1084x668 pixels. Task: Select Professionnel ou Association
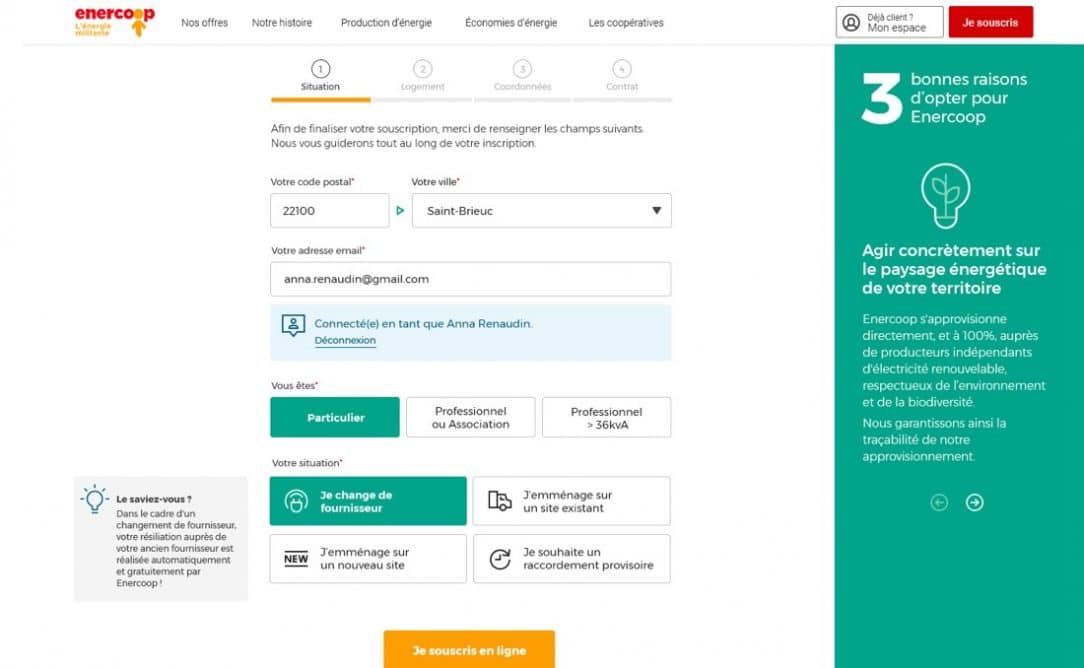pos(470,417)
